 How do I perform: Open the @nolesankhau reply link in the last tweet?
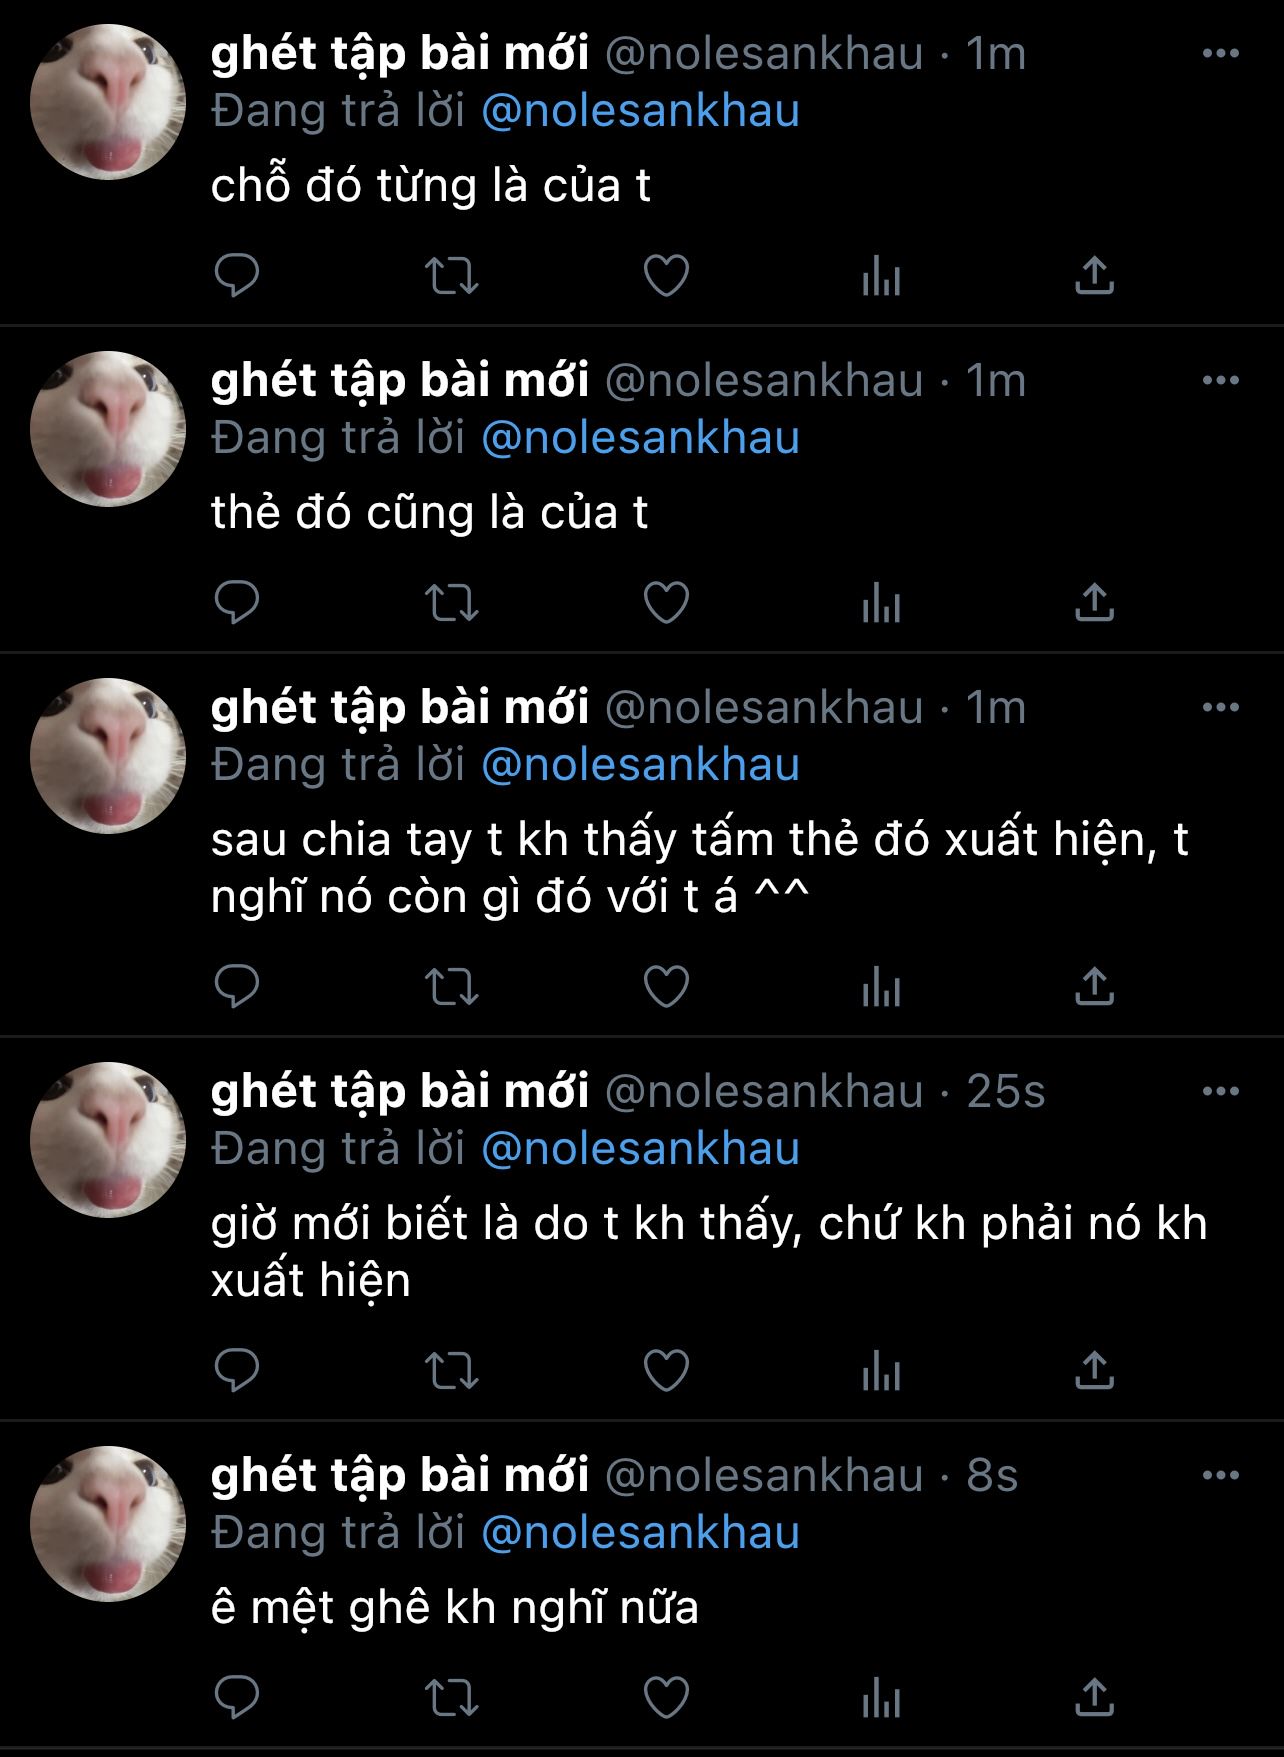(640, 1533)
